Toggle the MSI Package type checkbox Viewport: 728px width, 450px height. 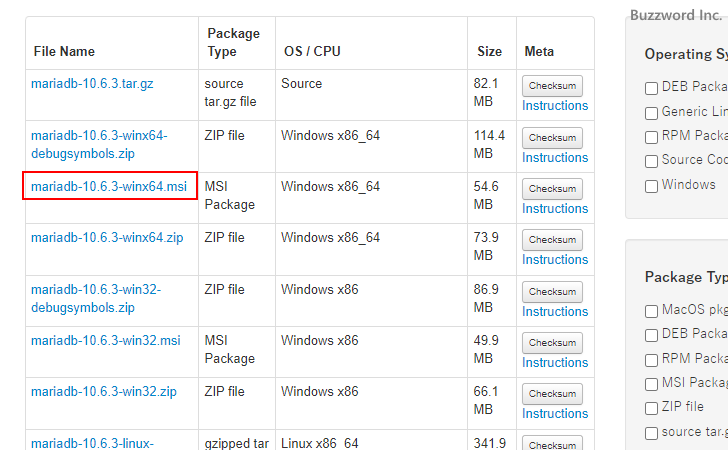(652, 384)
